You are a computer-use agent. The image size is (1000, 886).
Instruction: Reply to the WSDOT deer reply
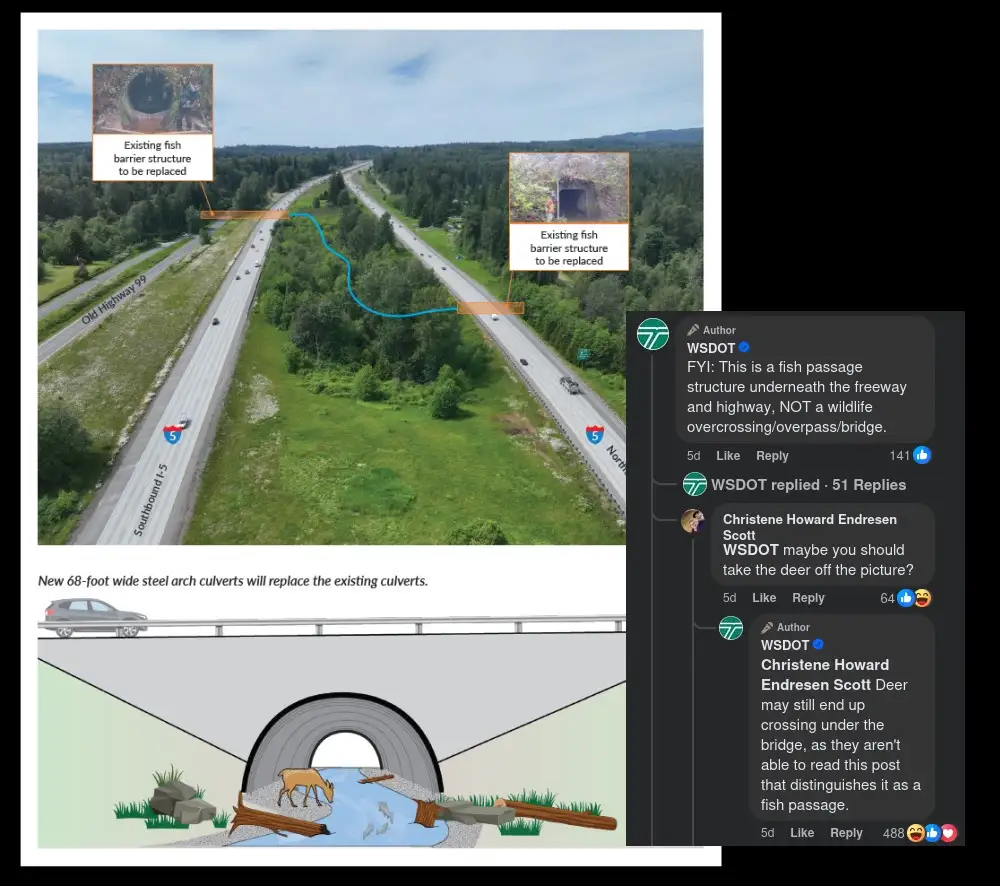point(846,832)
